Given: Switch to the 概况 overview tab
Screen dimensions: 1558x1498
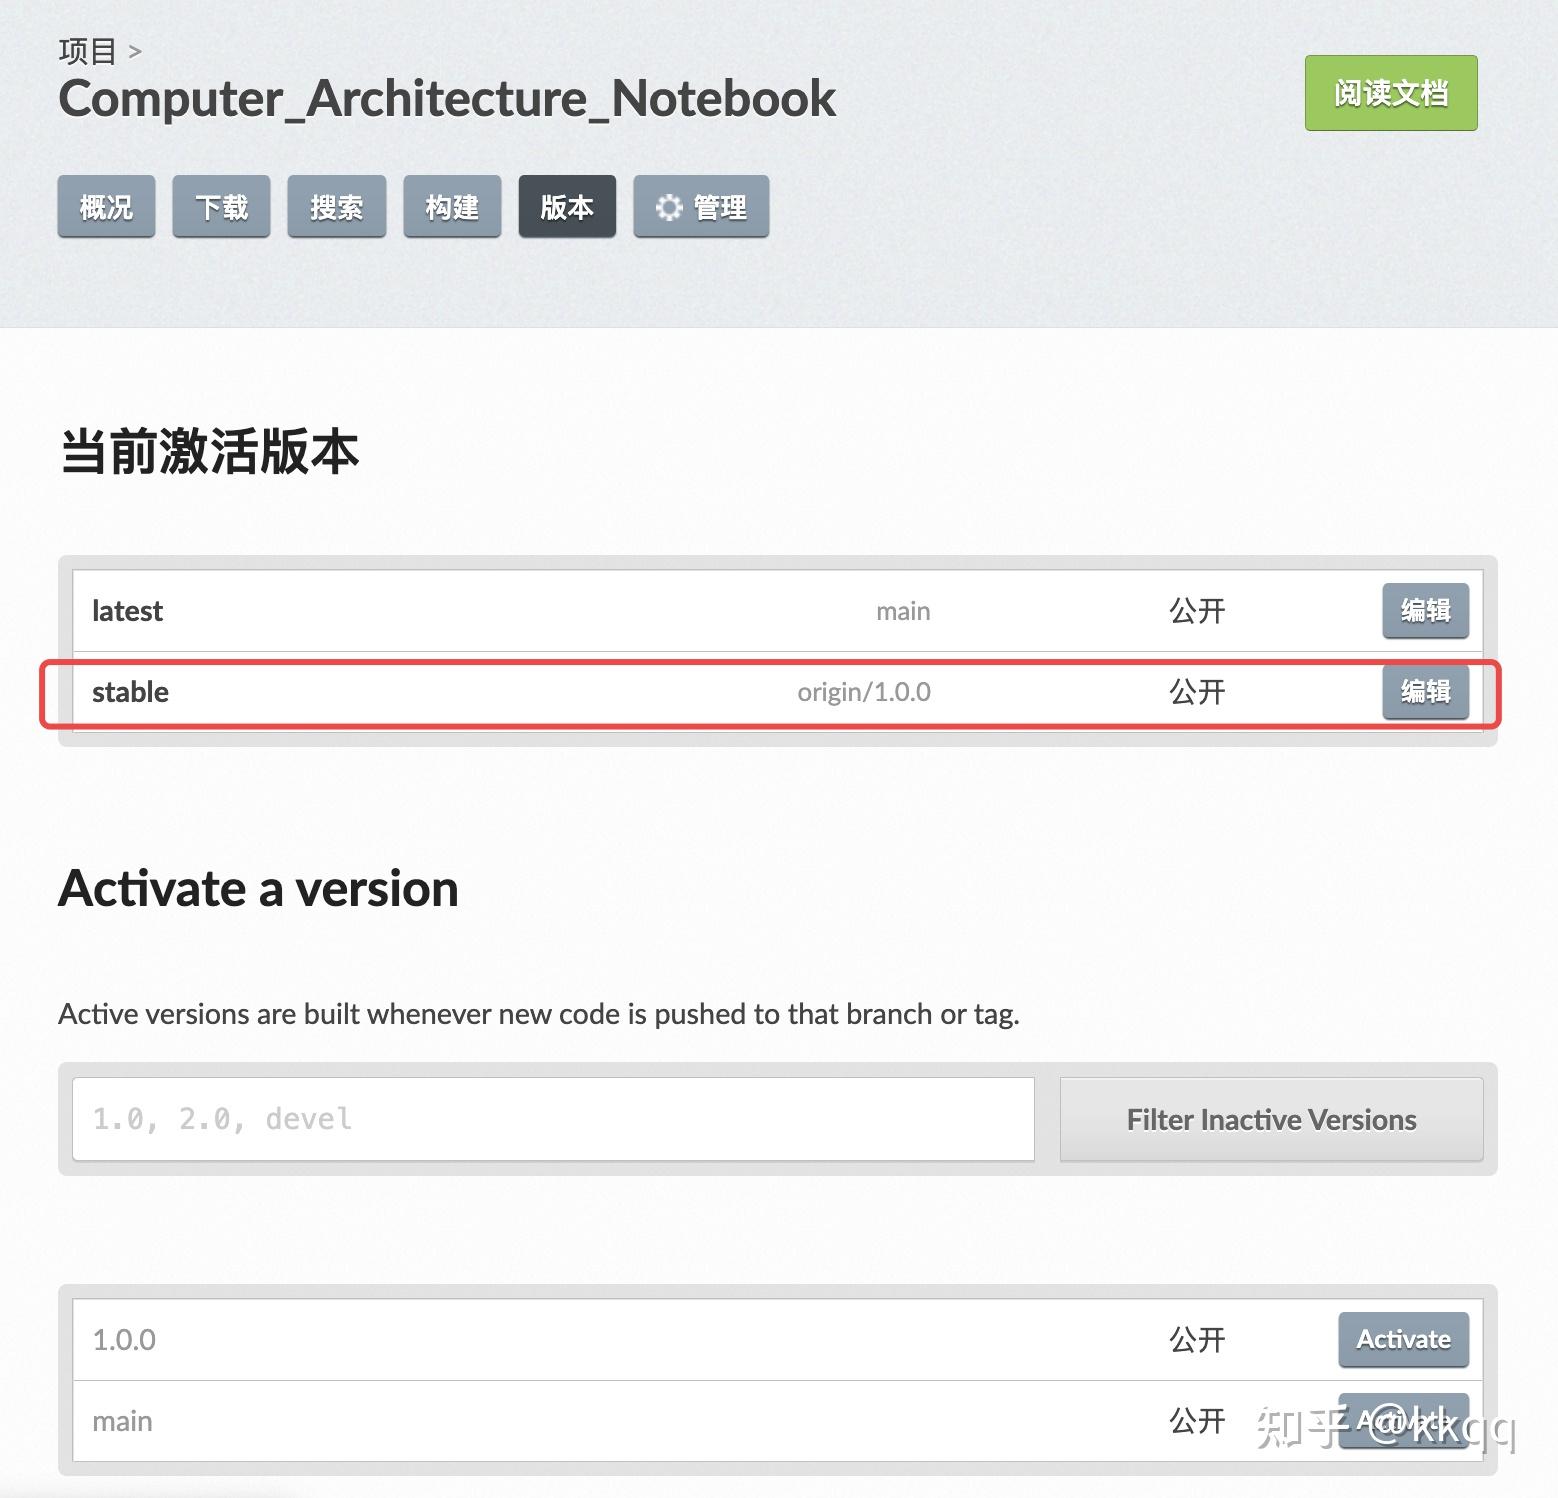Looking at the screenshot, I should [105, 206].
